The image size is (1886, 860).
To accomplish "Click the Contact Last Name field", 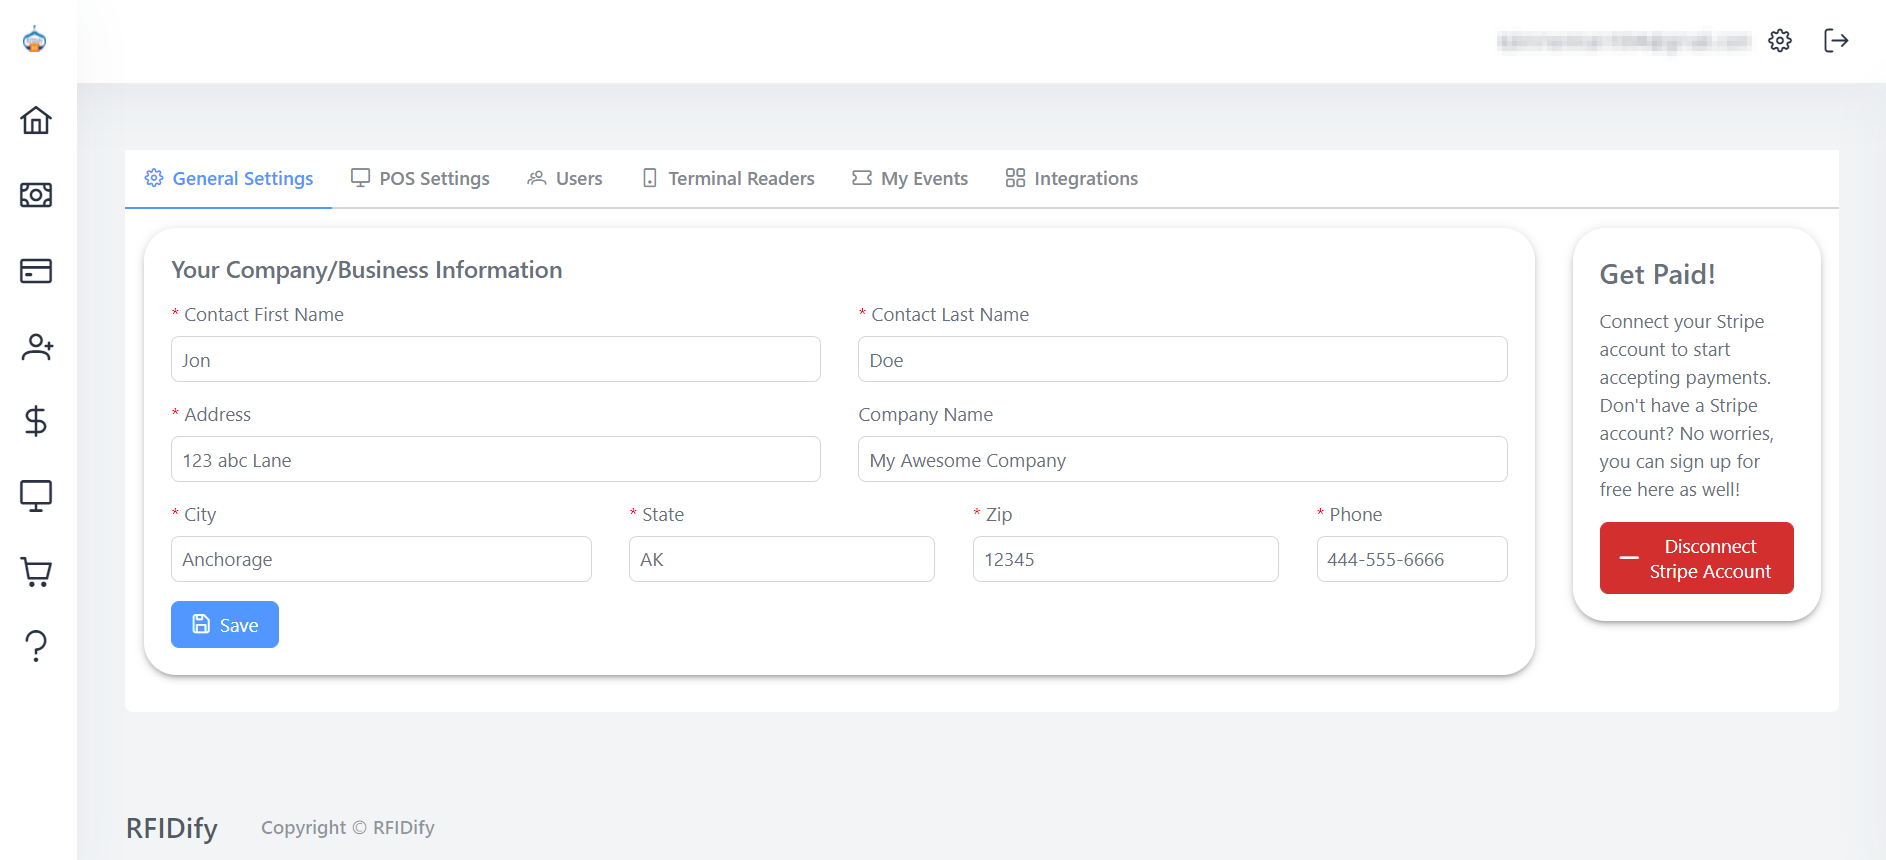I will click(x=1183, y=359).
